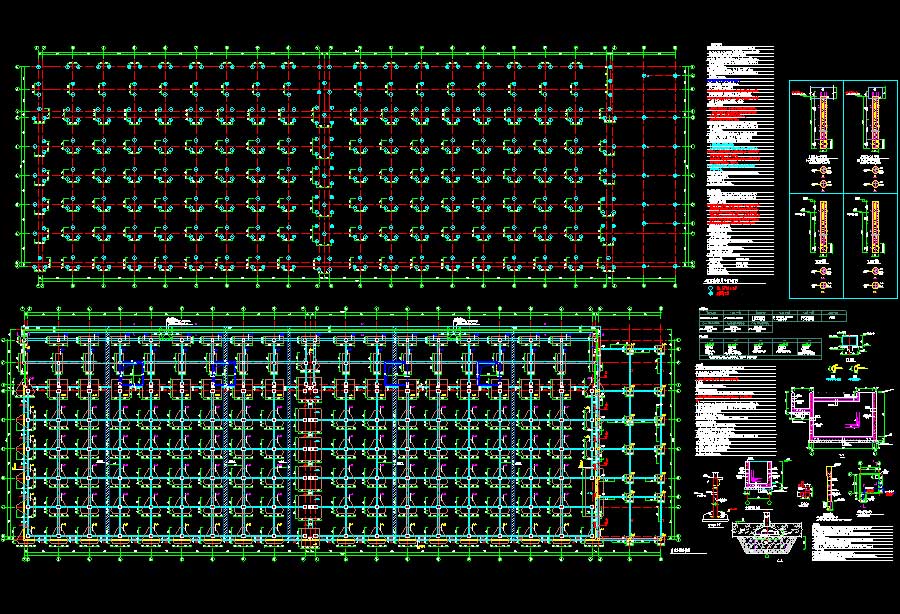Click the bottom-right pile section in the cyan frame
The image size is (900, 614).
pos(870,246)
